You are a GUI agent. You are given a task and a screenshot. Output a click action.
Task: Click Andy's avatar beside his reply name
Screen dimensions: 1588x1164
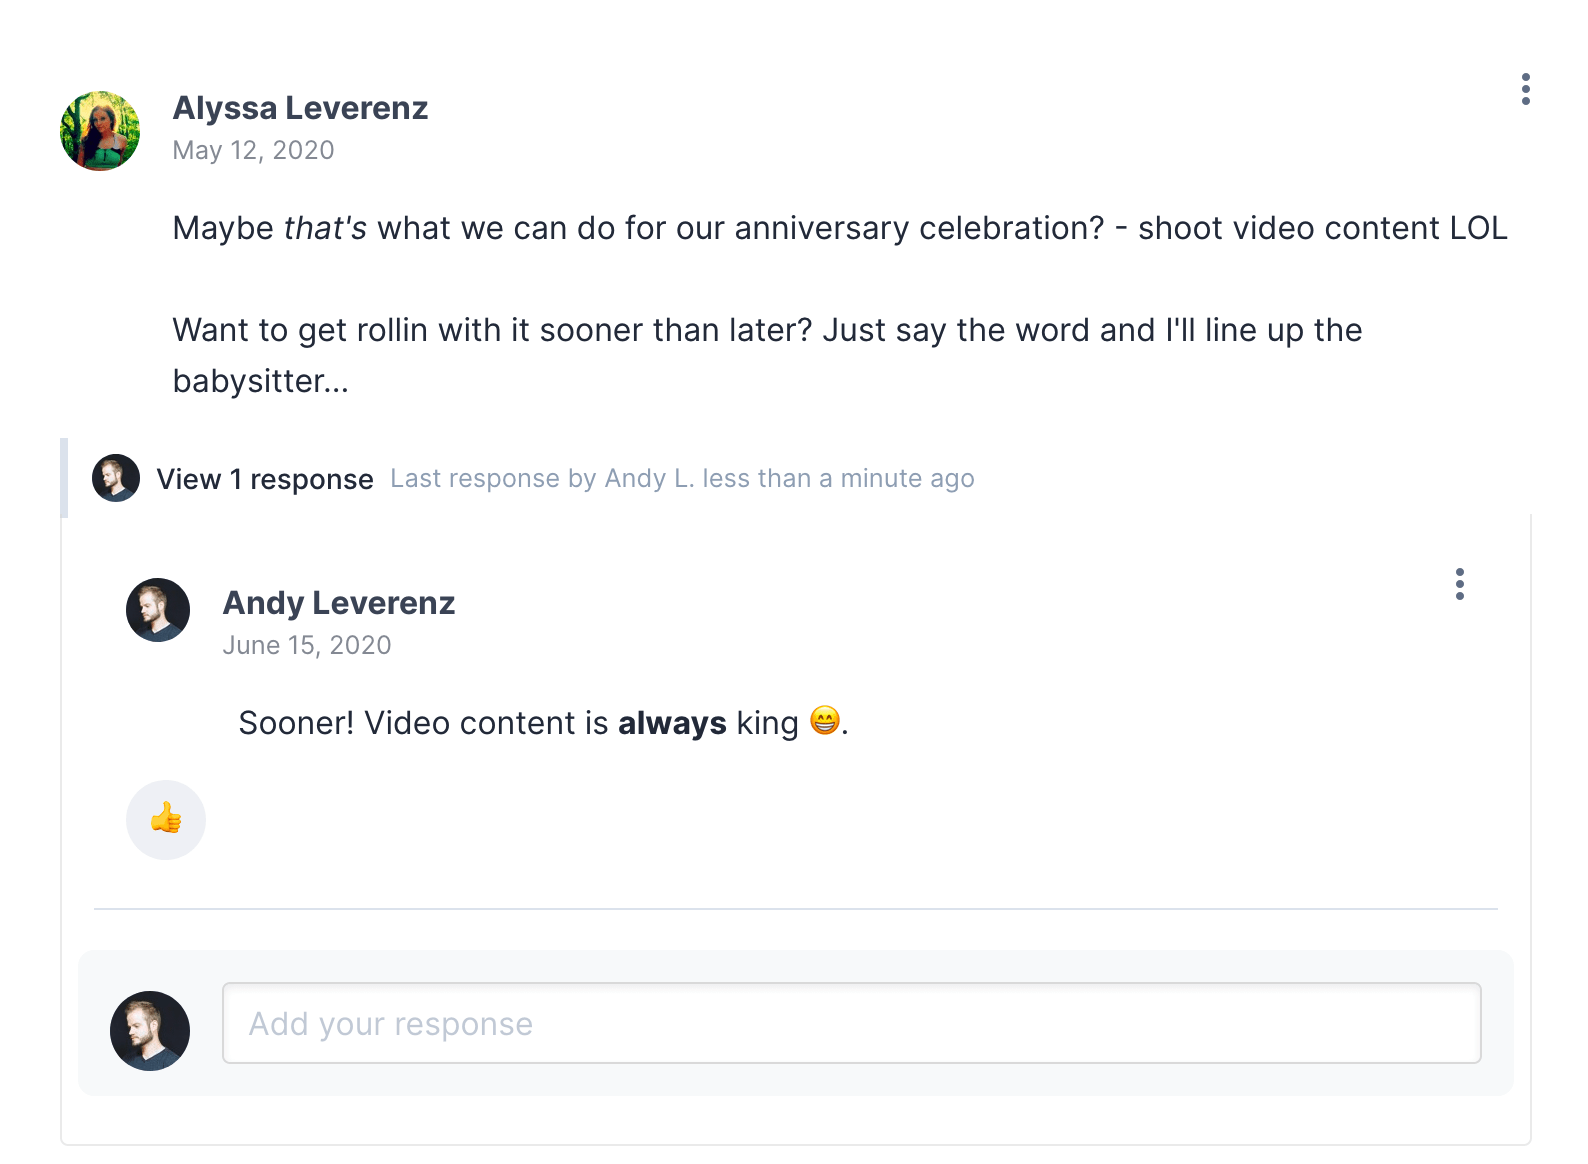158,610
